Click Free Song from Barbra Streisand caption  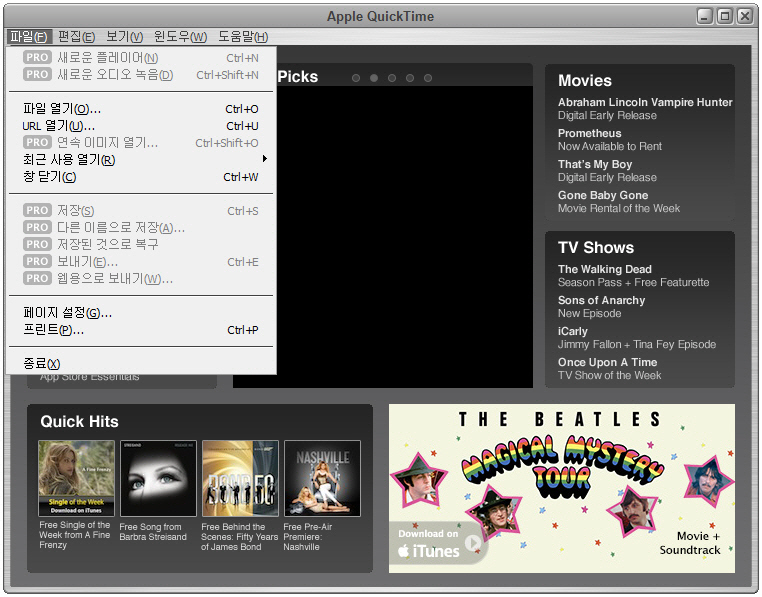point(153,532)
